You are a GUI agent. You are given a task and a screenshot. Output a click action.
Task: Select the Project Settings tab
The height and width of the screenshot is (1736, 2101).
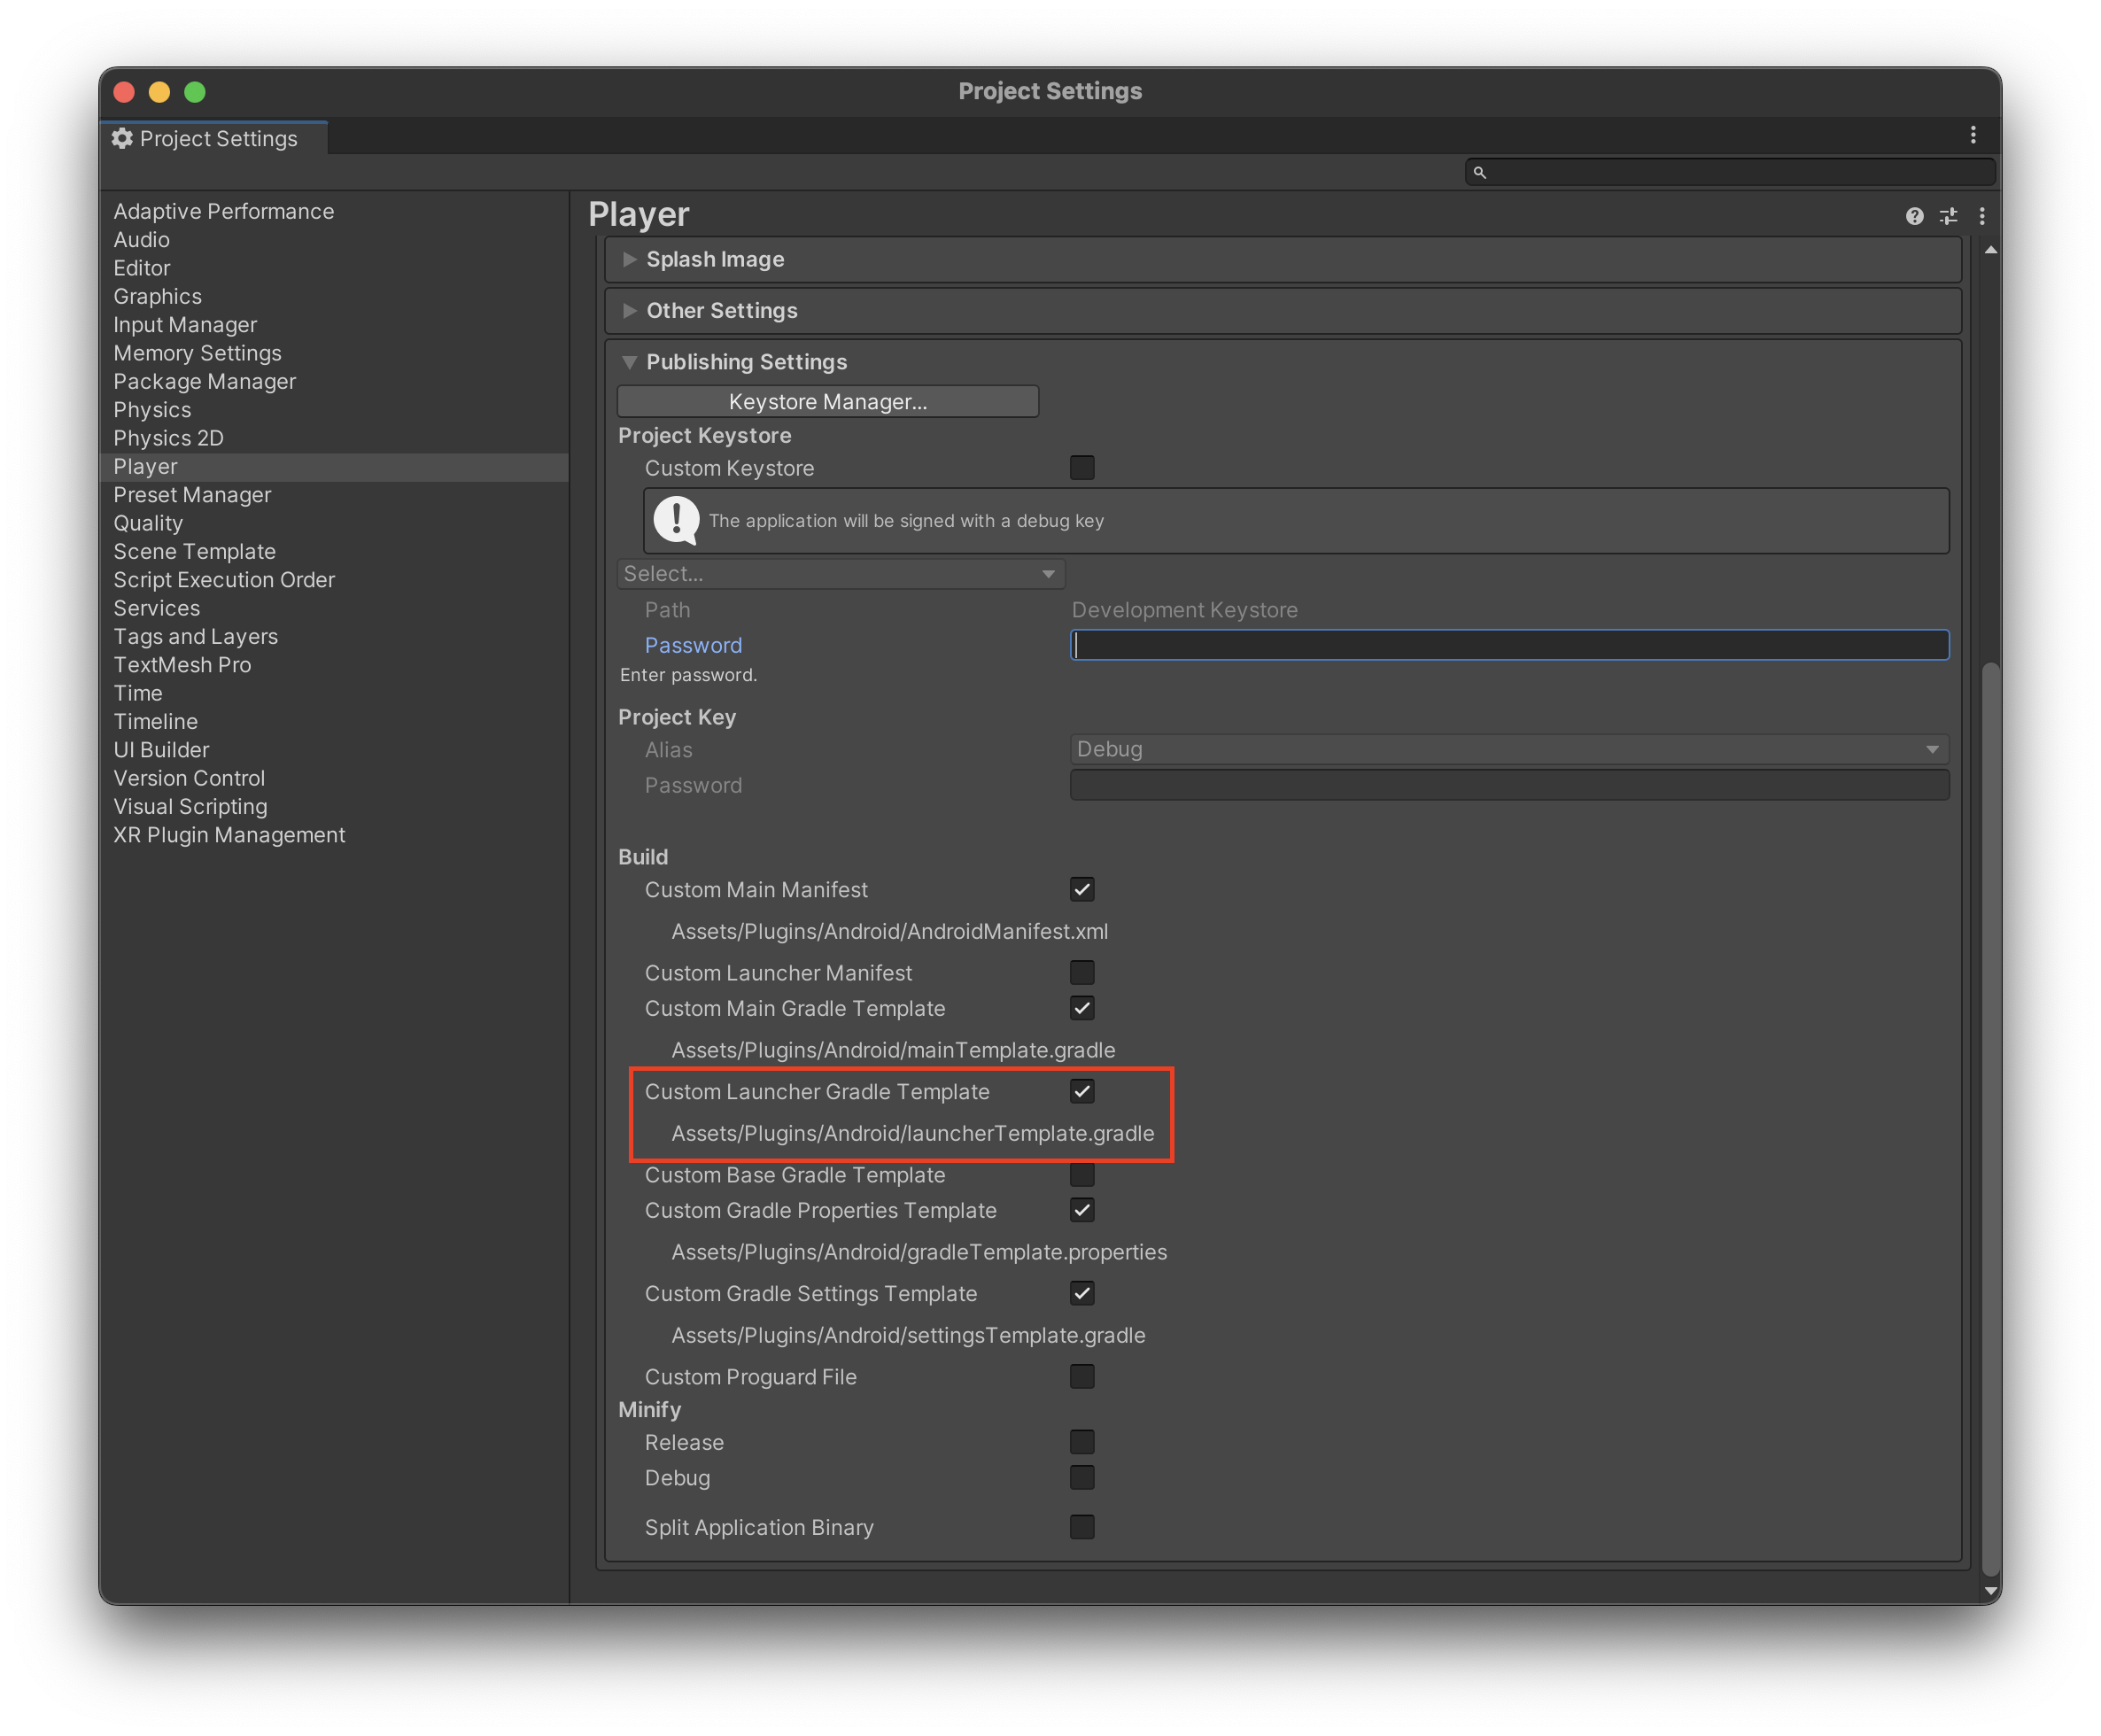pyautogui.click(x=217, y=138)
